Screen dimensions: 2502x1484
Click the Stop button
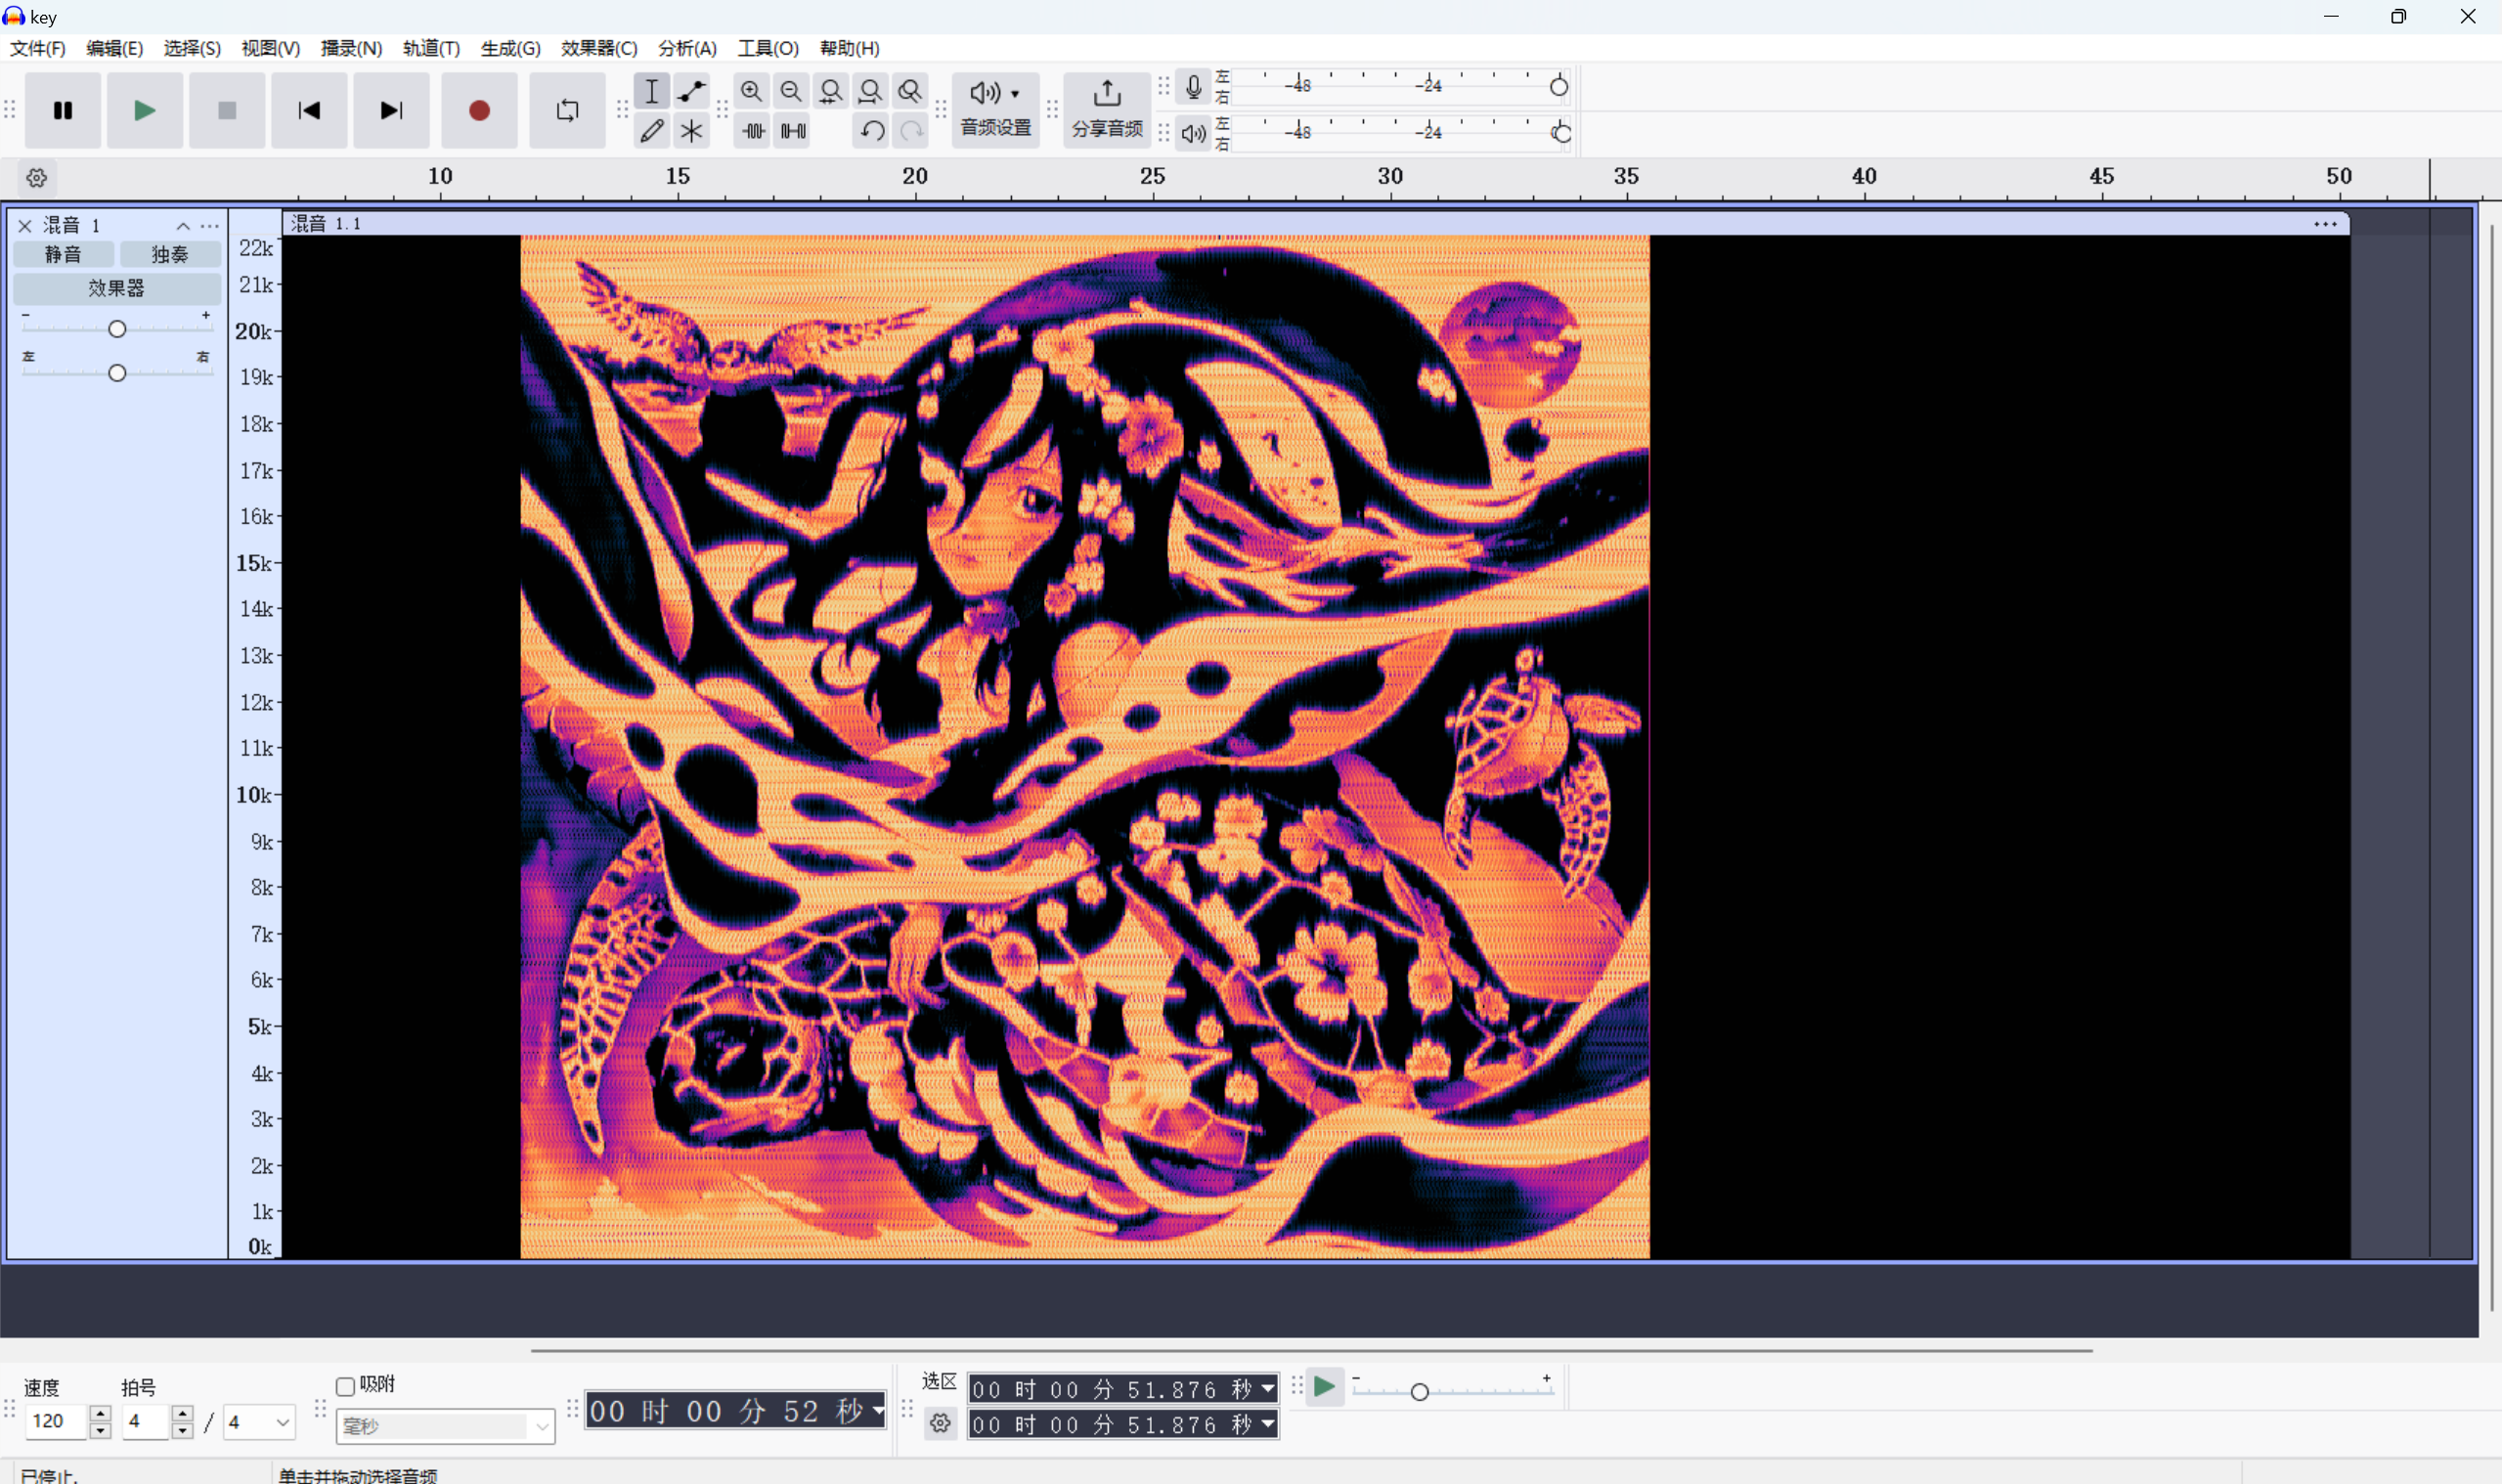pyautogui.click(x=227, y=110)
